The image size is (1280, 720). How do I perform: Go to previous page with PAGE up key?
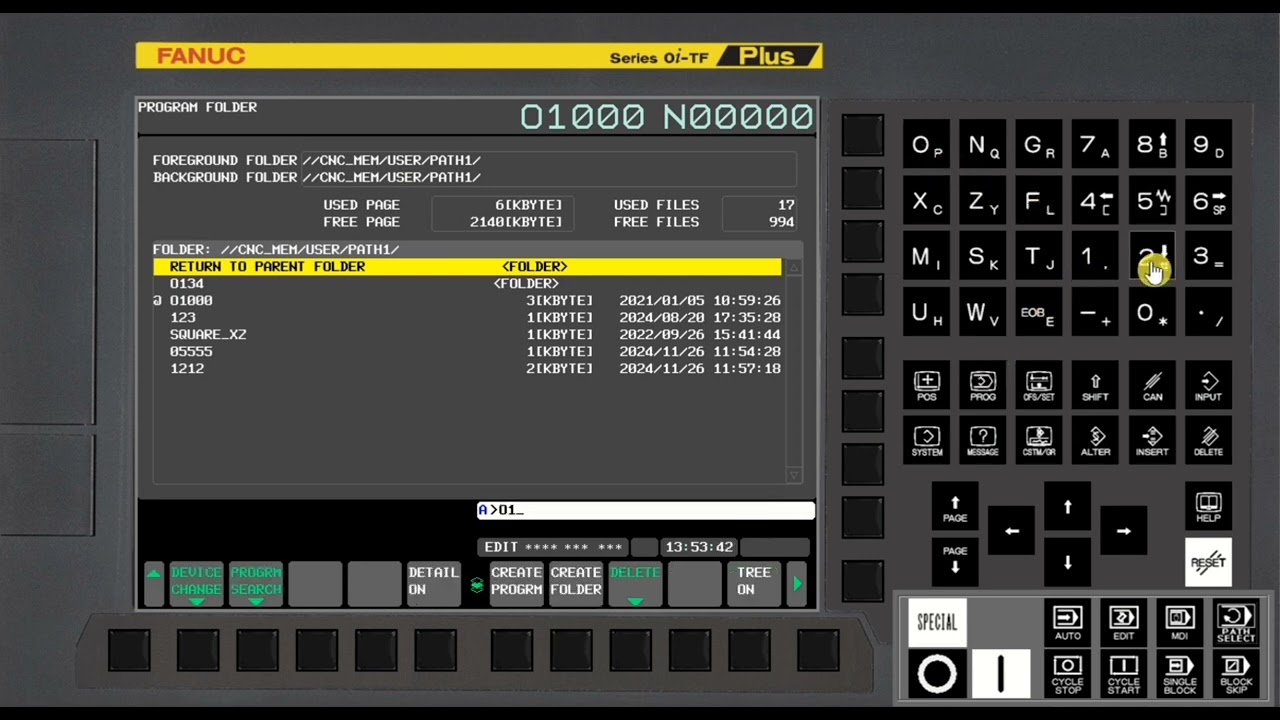955,507
